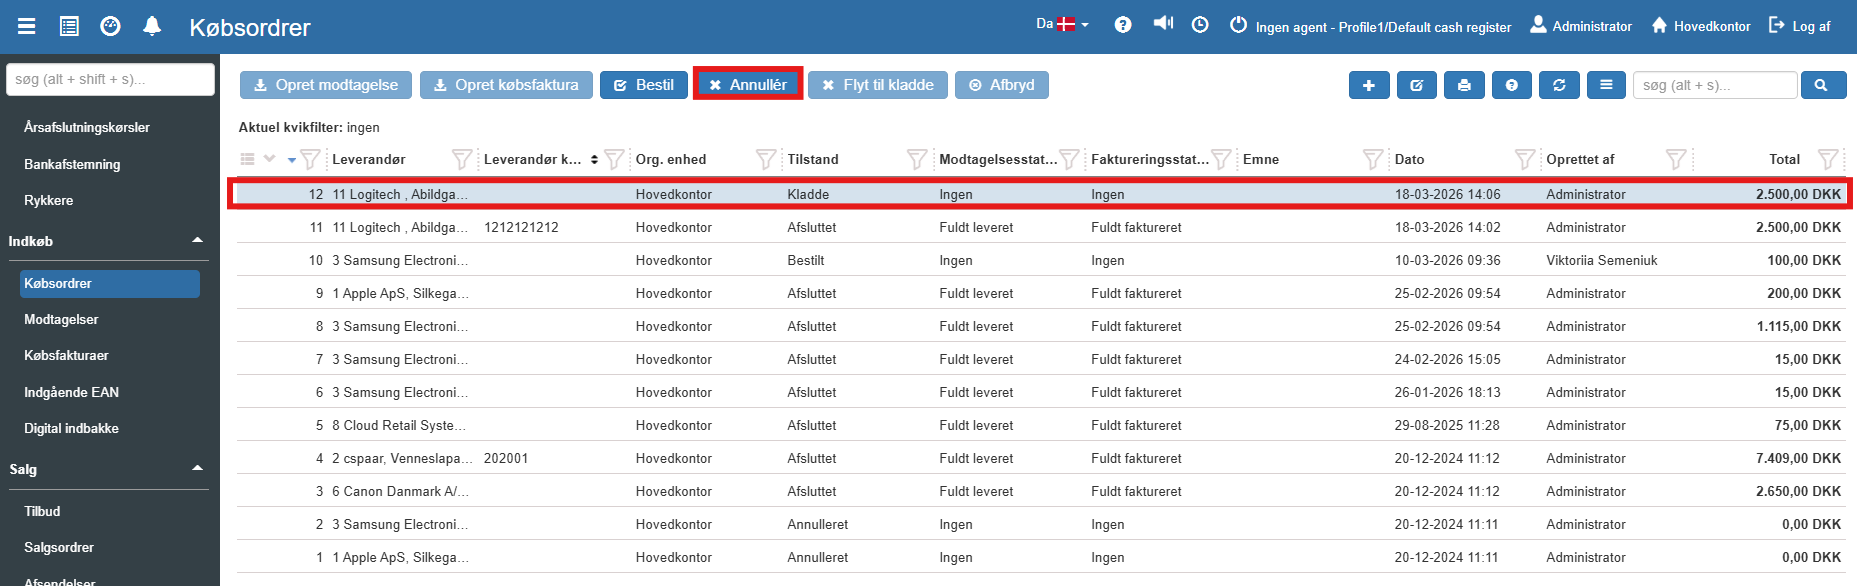The height and width of the screenshot is (586, 1857).
Task: Select order 10 Samsung row with Bestilt status
Action: [x=1041, y=260]
